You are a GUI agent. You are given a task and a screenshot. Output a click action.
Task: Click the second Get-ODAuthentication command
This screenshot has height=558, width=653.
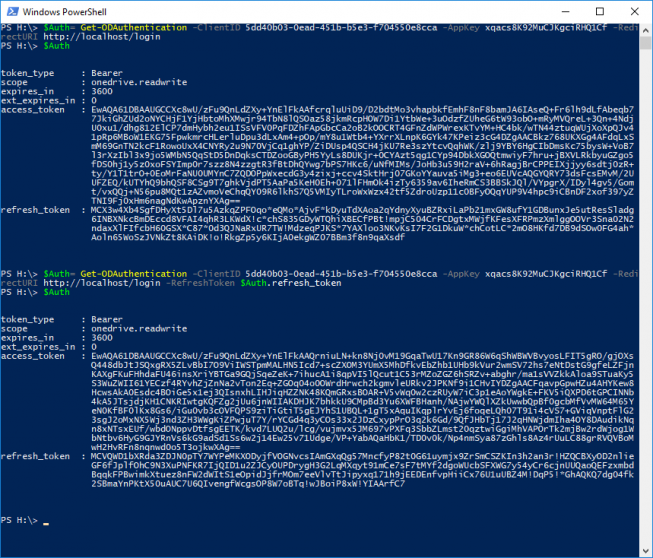(x=134, y=274)
